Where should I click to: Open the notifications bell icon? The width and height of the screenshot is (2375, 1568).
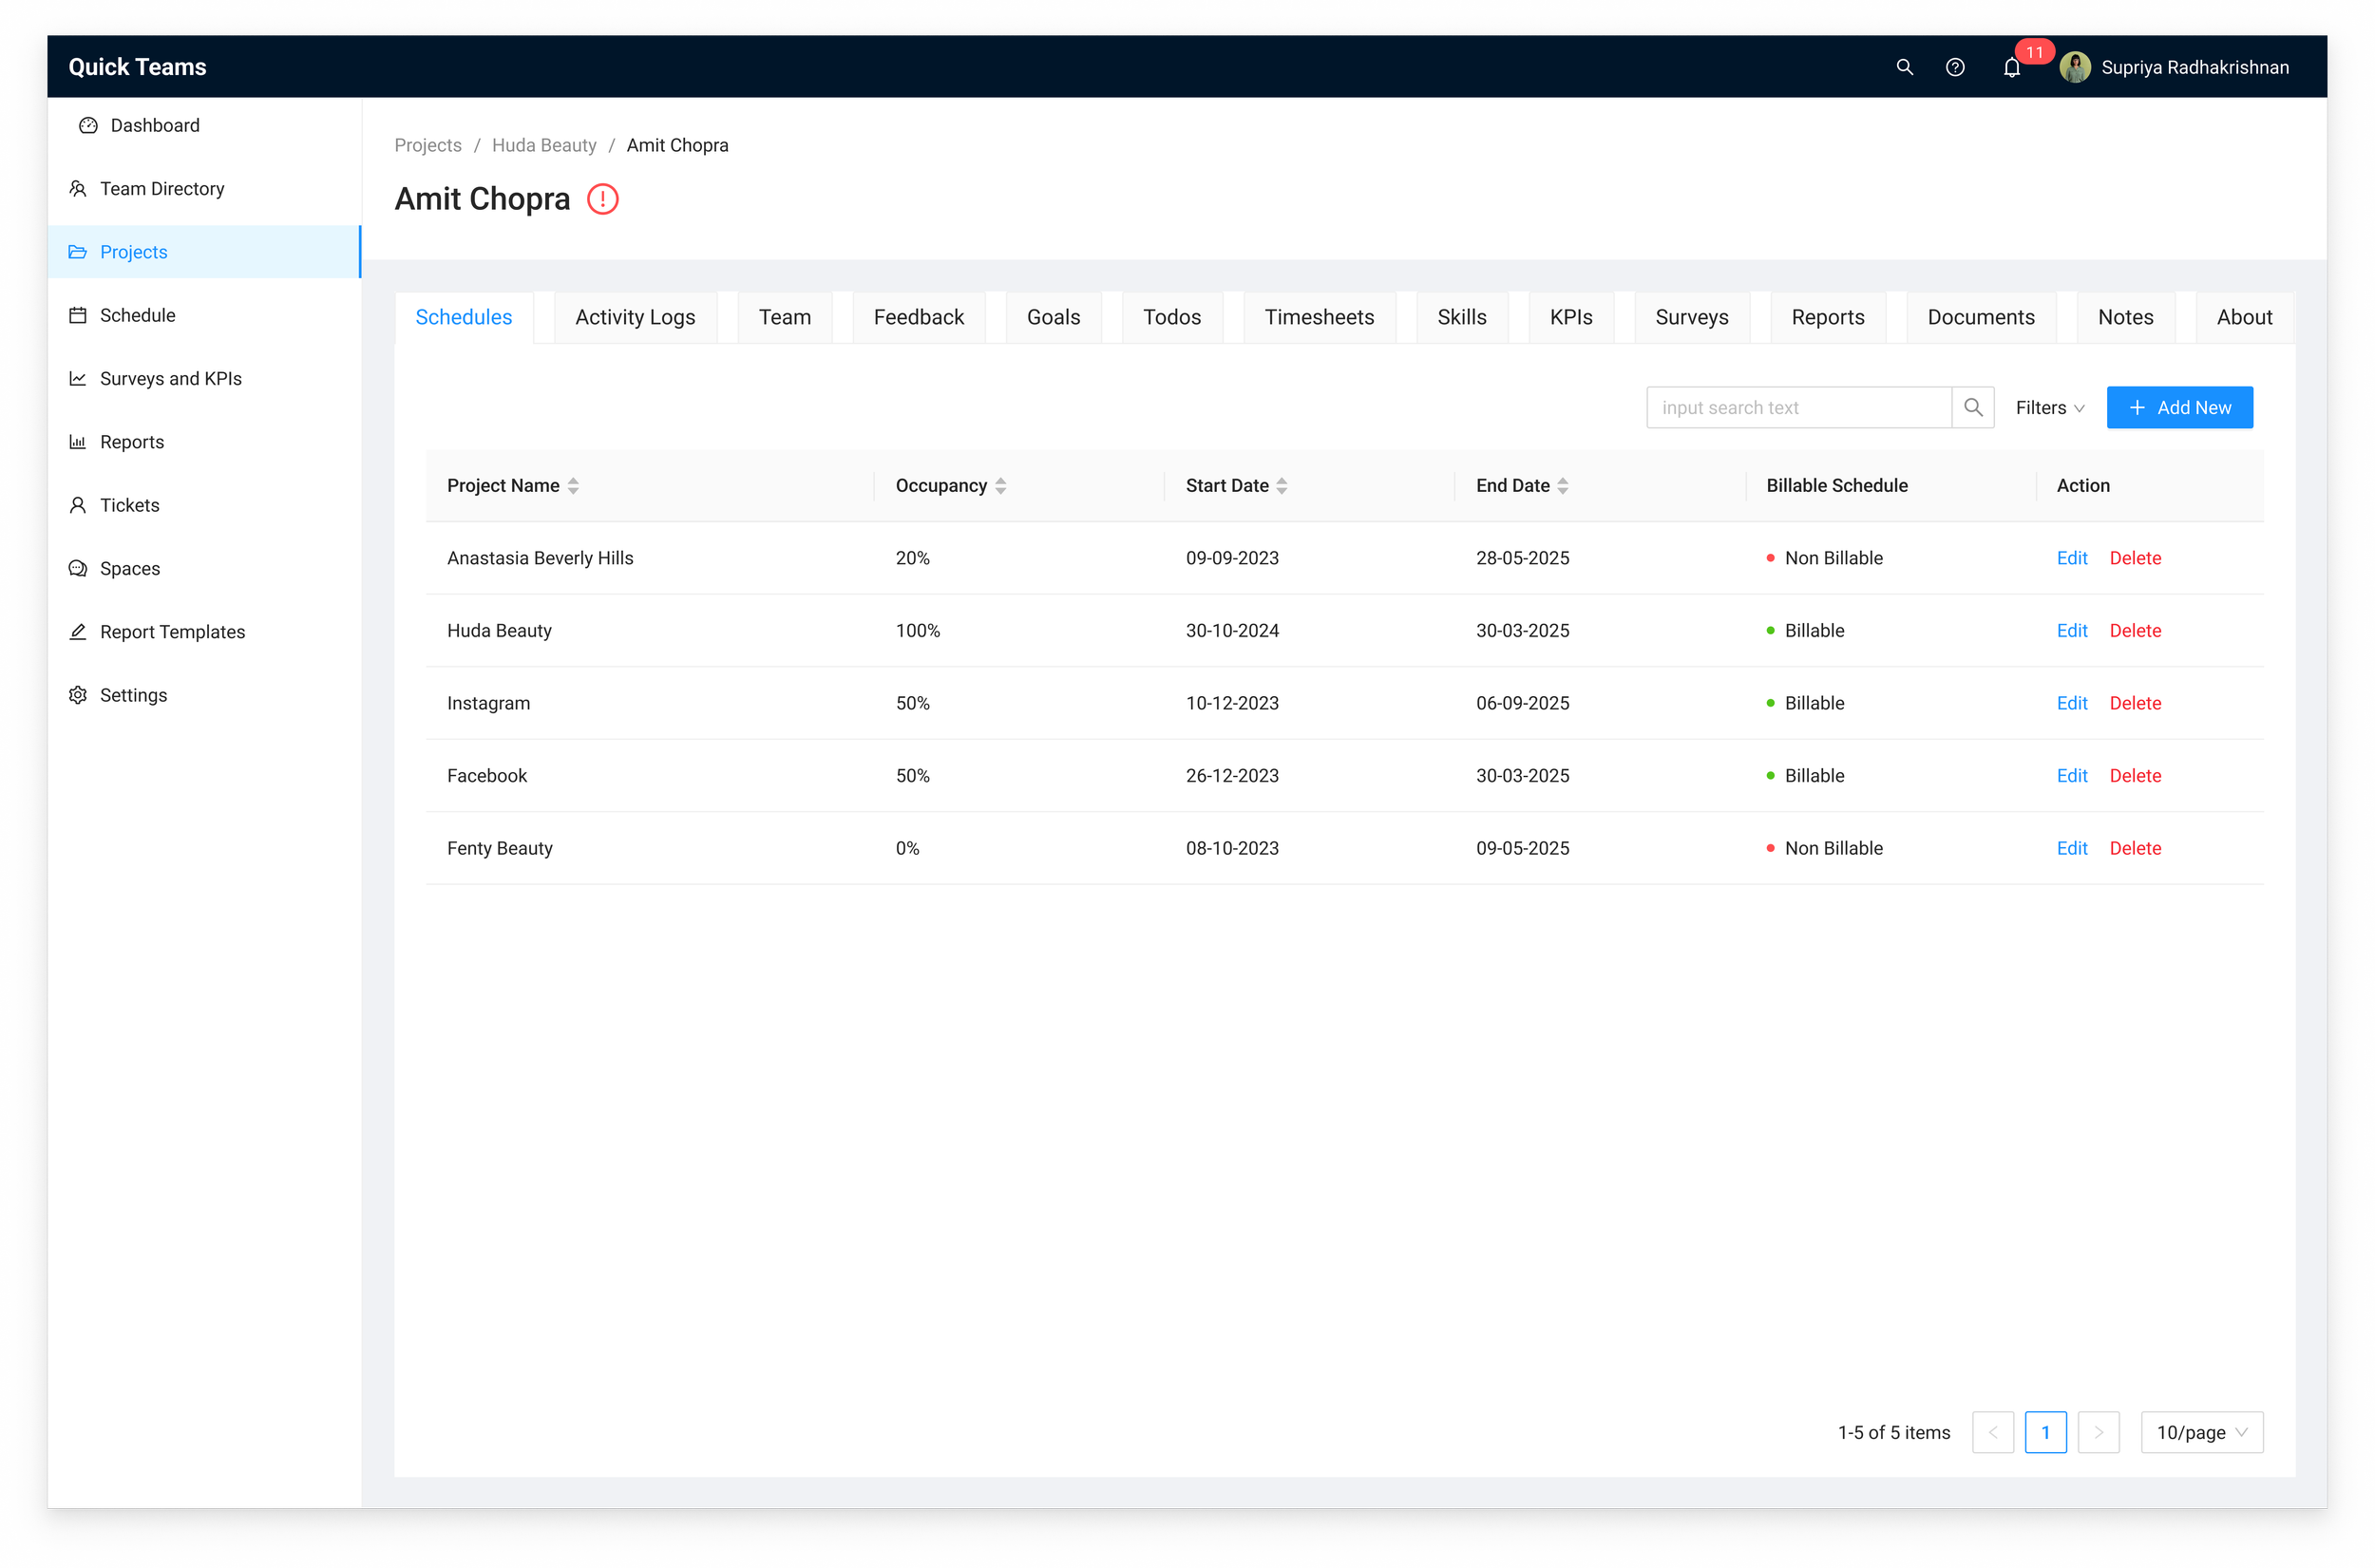2011,68
